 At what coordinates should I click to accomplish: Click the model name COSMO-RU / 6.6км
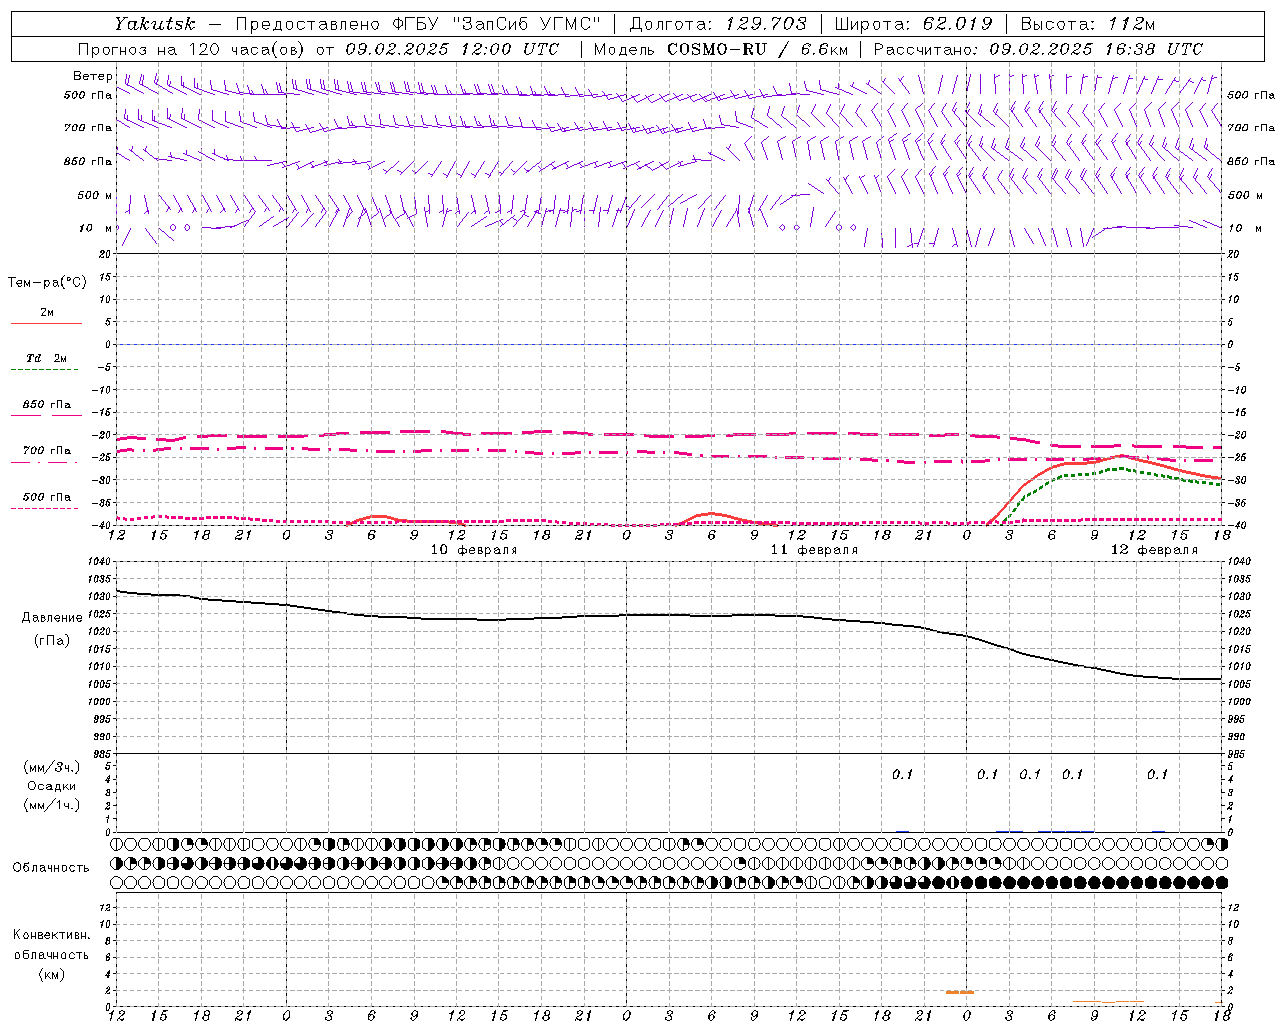(758, 49)
